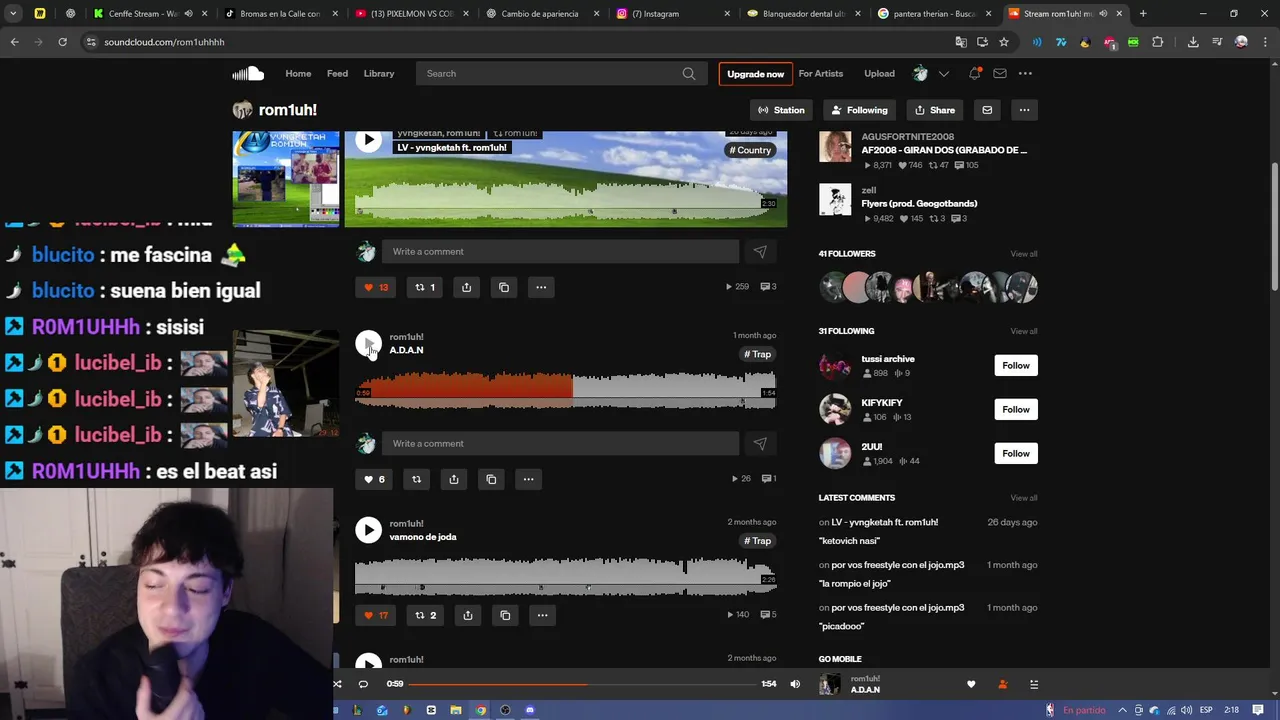Follow 2UU!
This screenshot has height=720, width=1280.
[x=1016, y=453]
